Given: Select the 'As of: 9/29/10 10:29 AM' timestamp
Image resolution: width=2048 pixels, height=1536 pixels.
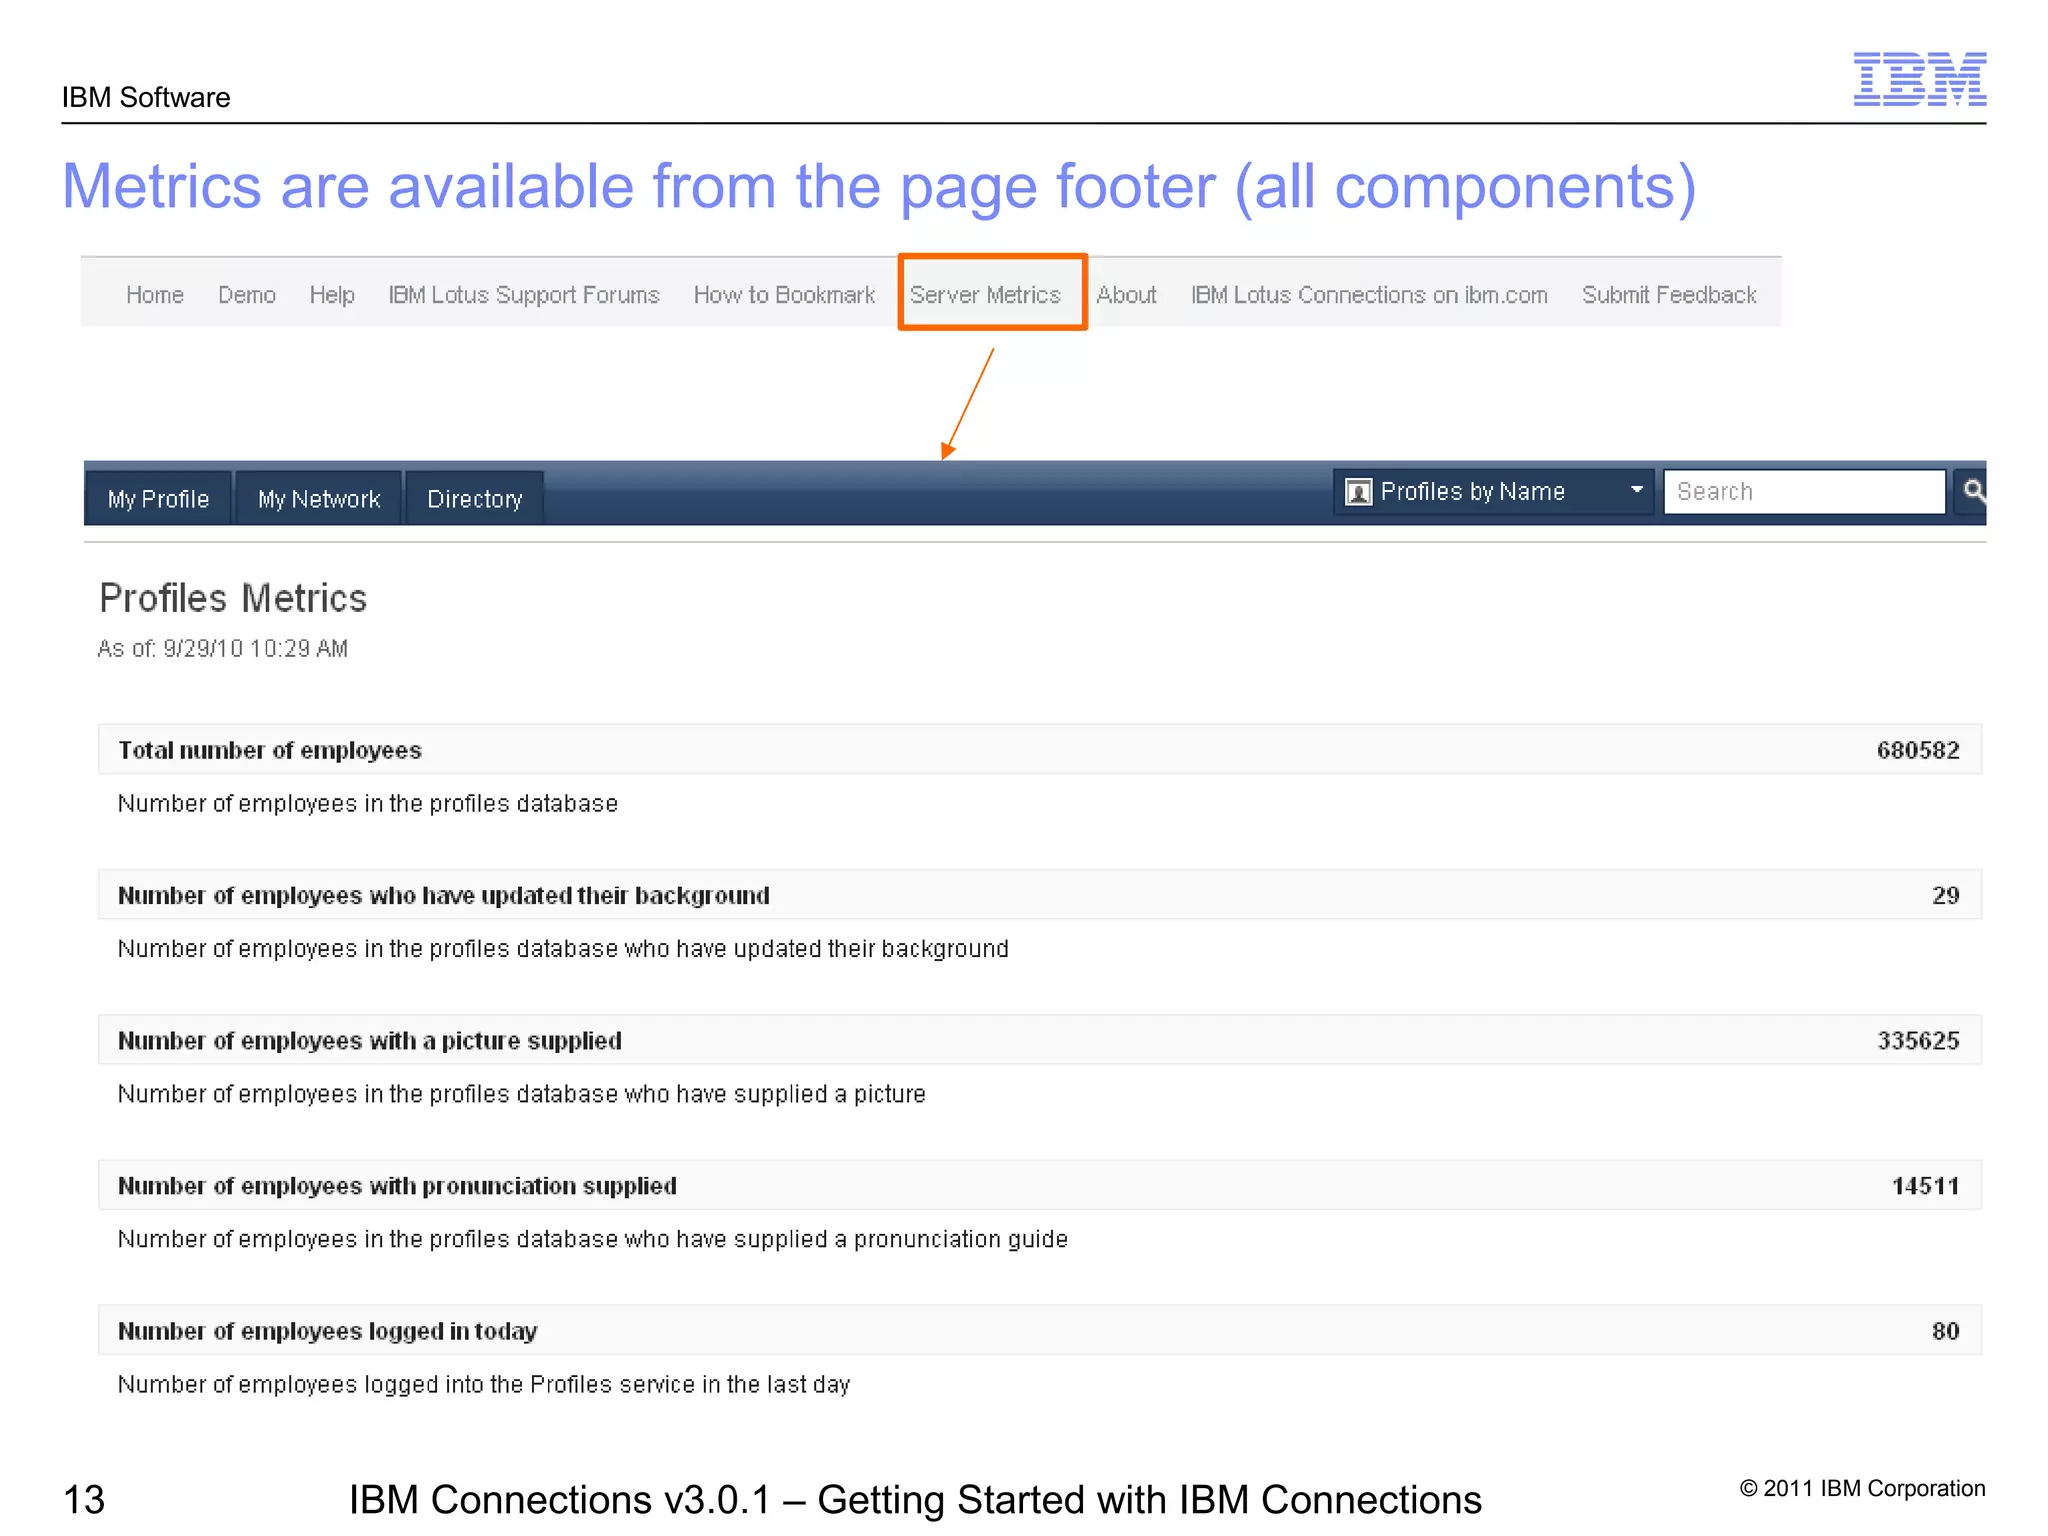Looking at the screenshot, I should 223,648.
